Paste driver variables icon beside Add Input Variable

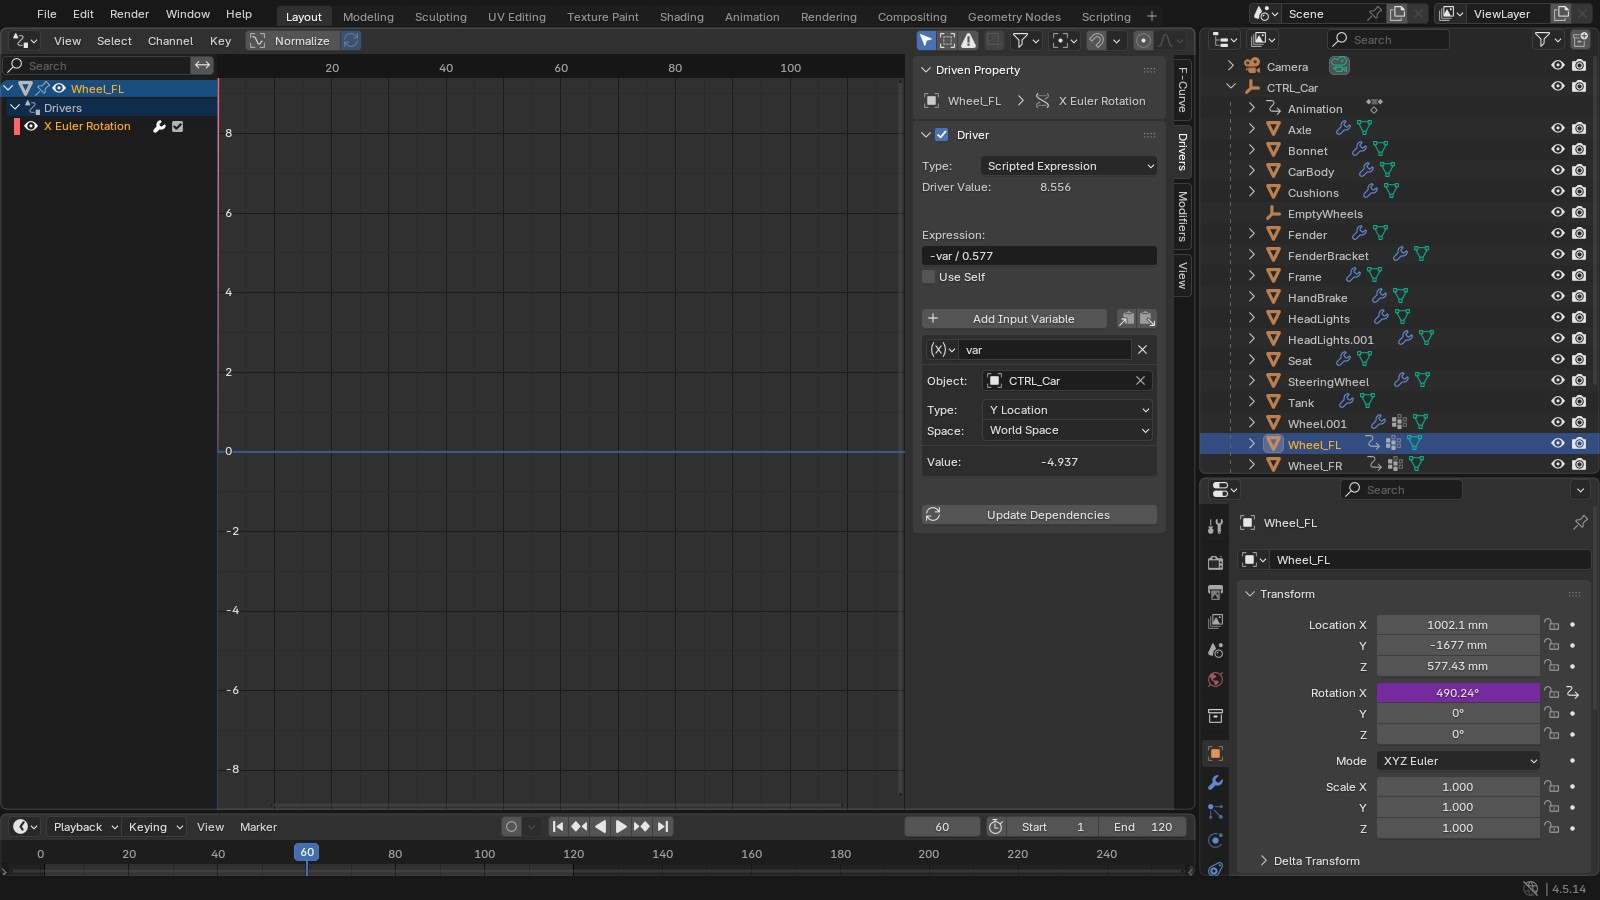1147,319
